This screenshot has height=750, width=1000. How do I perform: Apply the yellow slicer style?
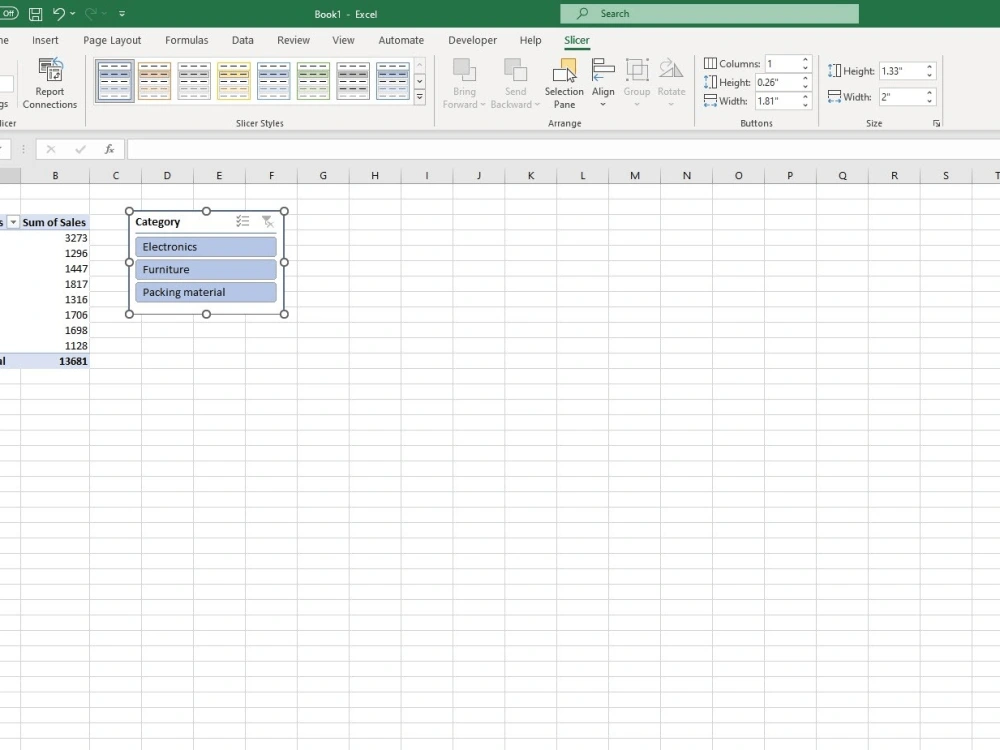click(234, 81)
